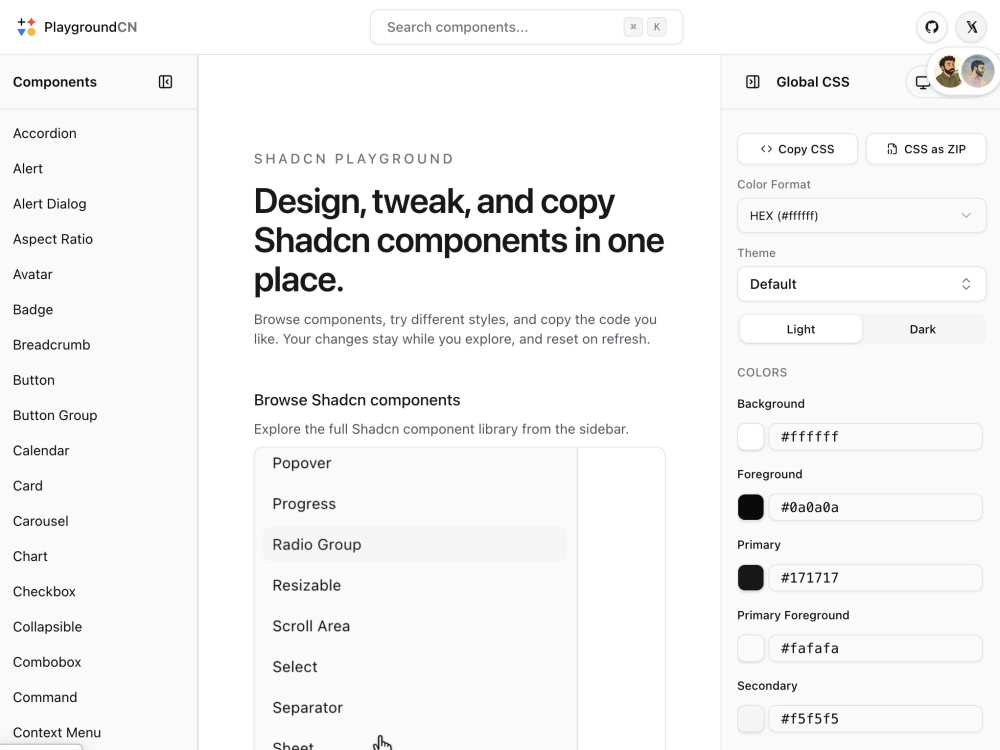
Task: Open Command component page
Action: (45, 697)
